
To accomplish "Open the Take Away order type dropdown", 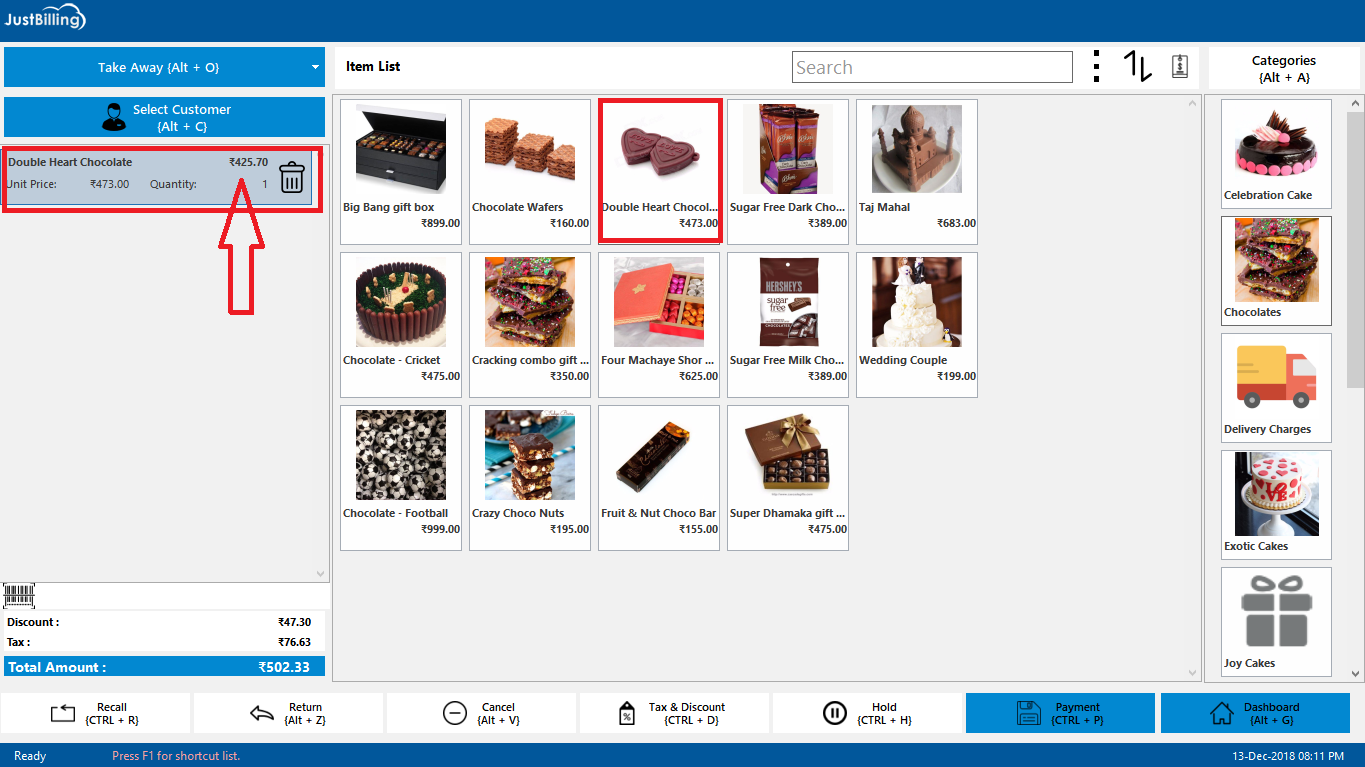I will click(165, 67).
